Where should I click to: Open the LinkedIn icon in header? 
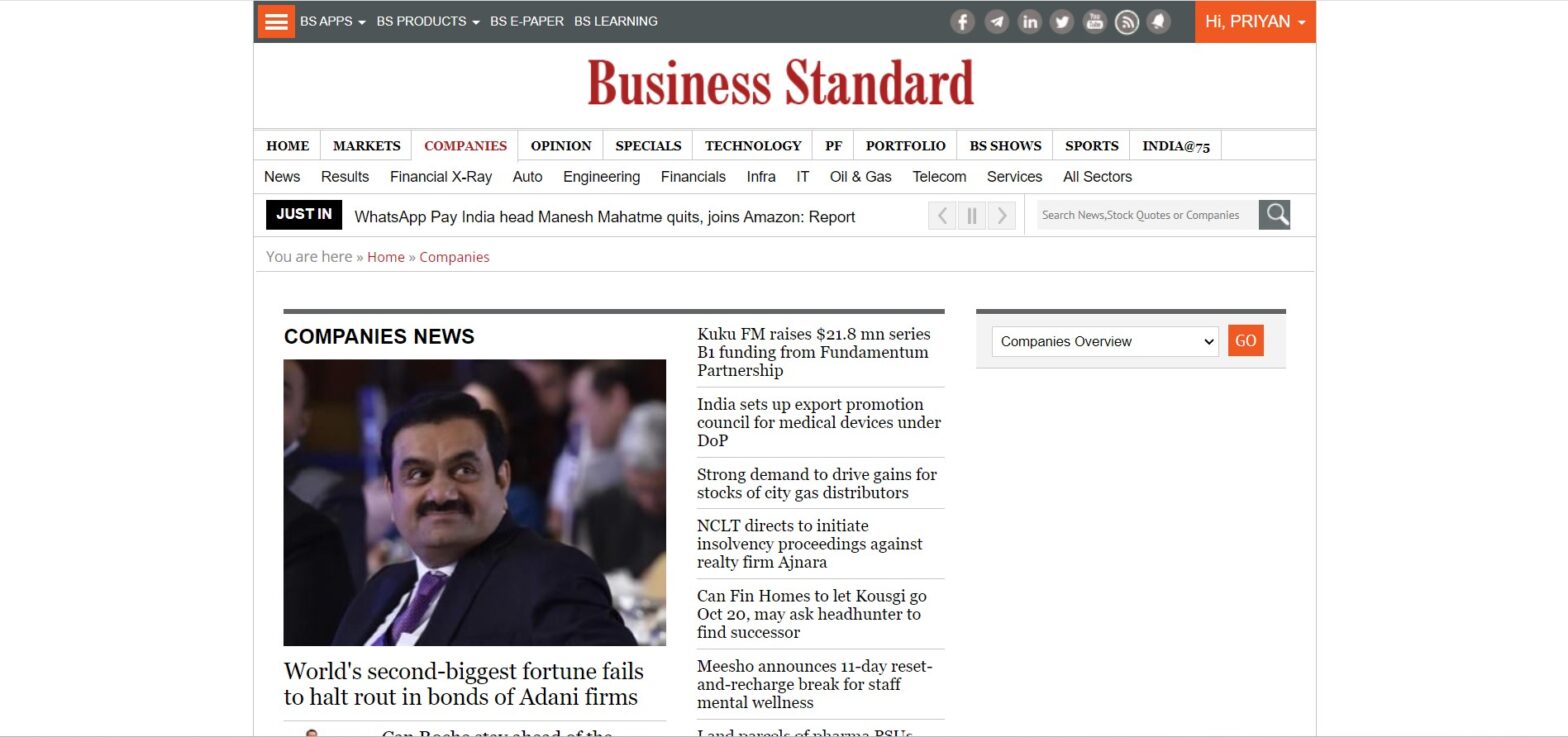click(1029, 21)
